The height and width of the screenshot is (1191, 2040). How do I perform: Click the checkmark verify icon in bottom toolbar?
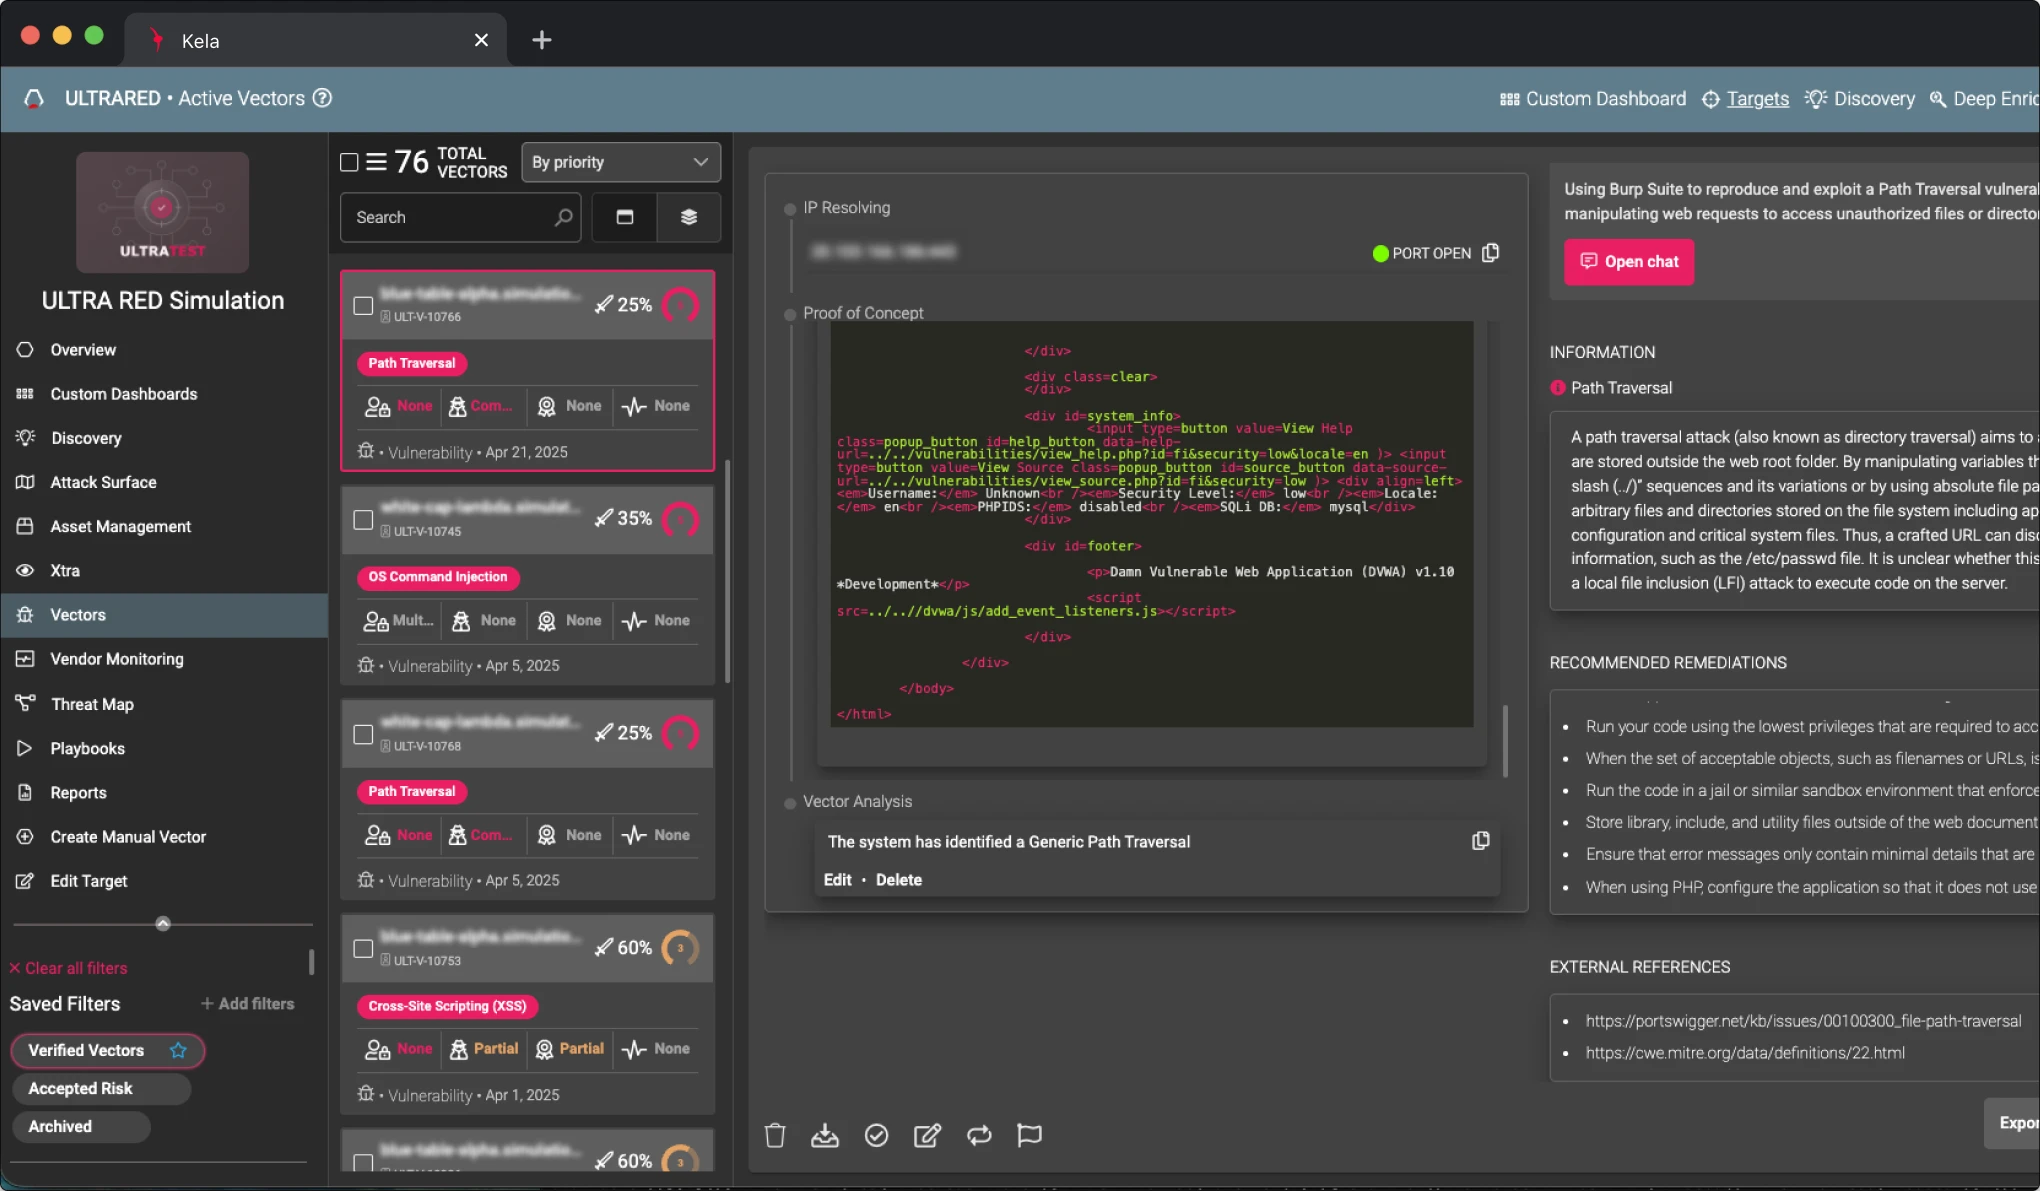pos(876,1135)
